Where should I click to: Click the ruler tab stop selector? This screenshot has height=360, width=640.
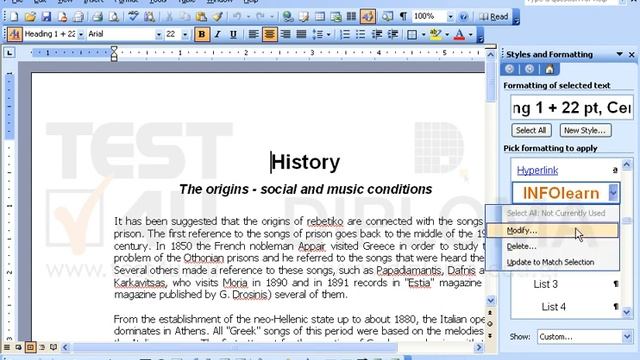[x=10, y=52]
